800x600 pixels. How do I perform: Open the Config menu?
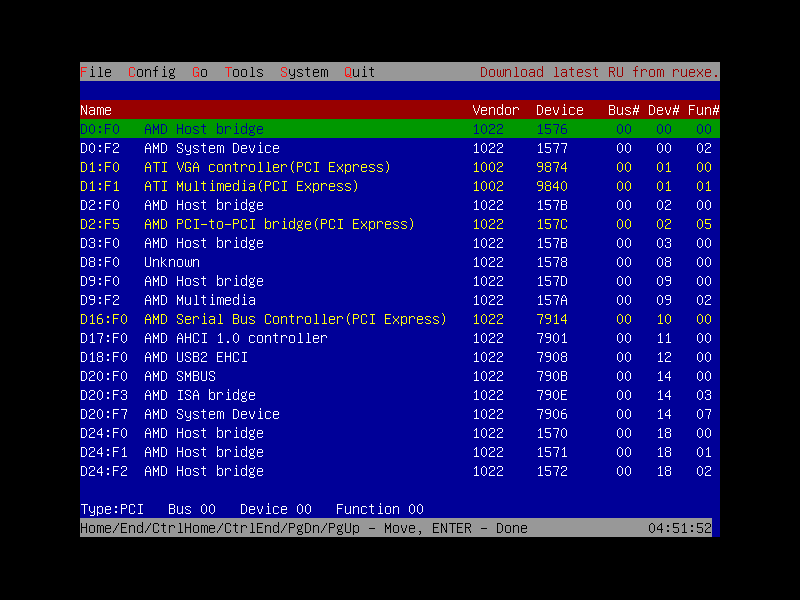coord(152,72)
